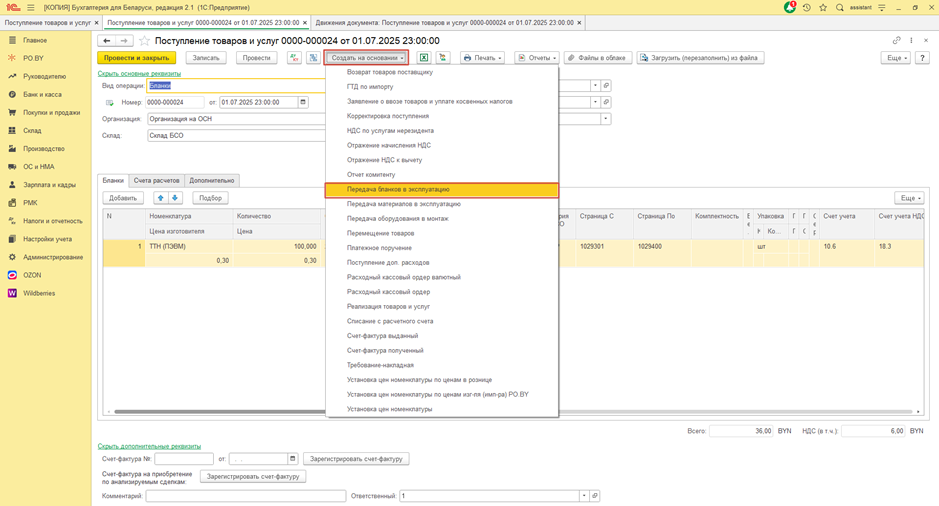Image resolution: width=939 pixels, height=506 pixels.
Task: Select Перемещение товаров menu entry
Action: pos(442,234)
